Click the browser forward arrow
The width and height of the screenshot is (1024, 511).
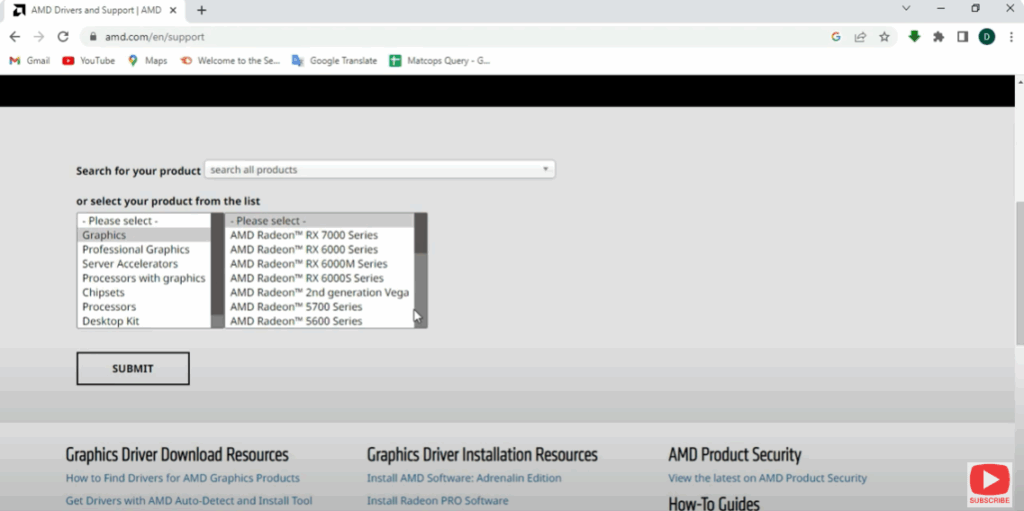pyautogui.click(x=39, y=37)
